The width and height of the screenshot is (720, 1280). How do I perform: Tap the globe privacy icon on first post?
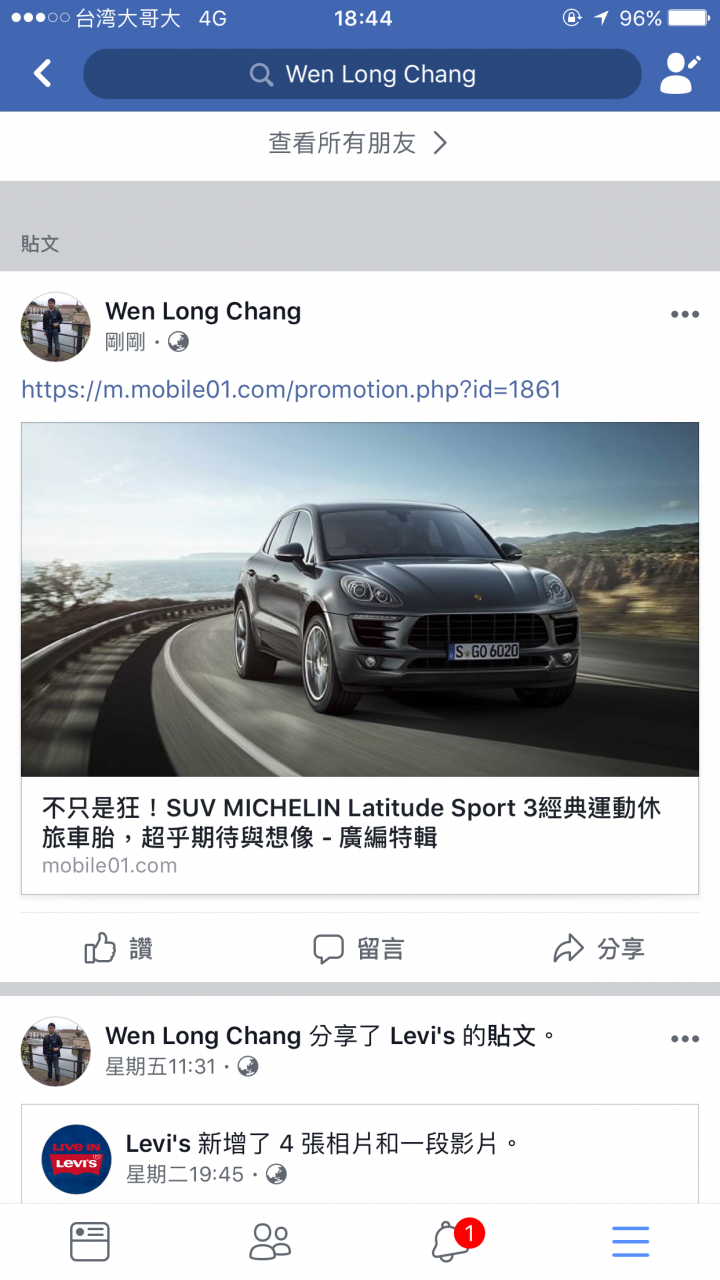tap(178, 342)
